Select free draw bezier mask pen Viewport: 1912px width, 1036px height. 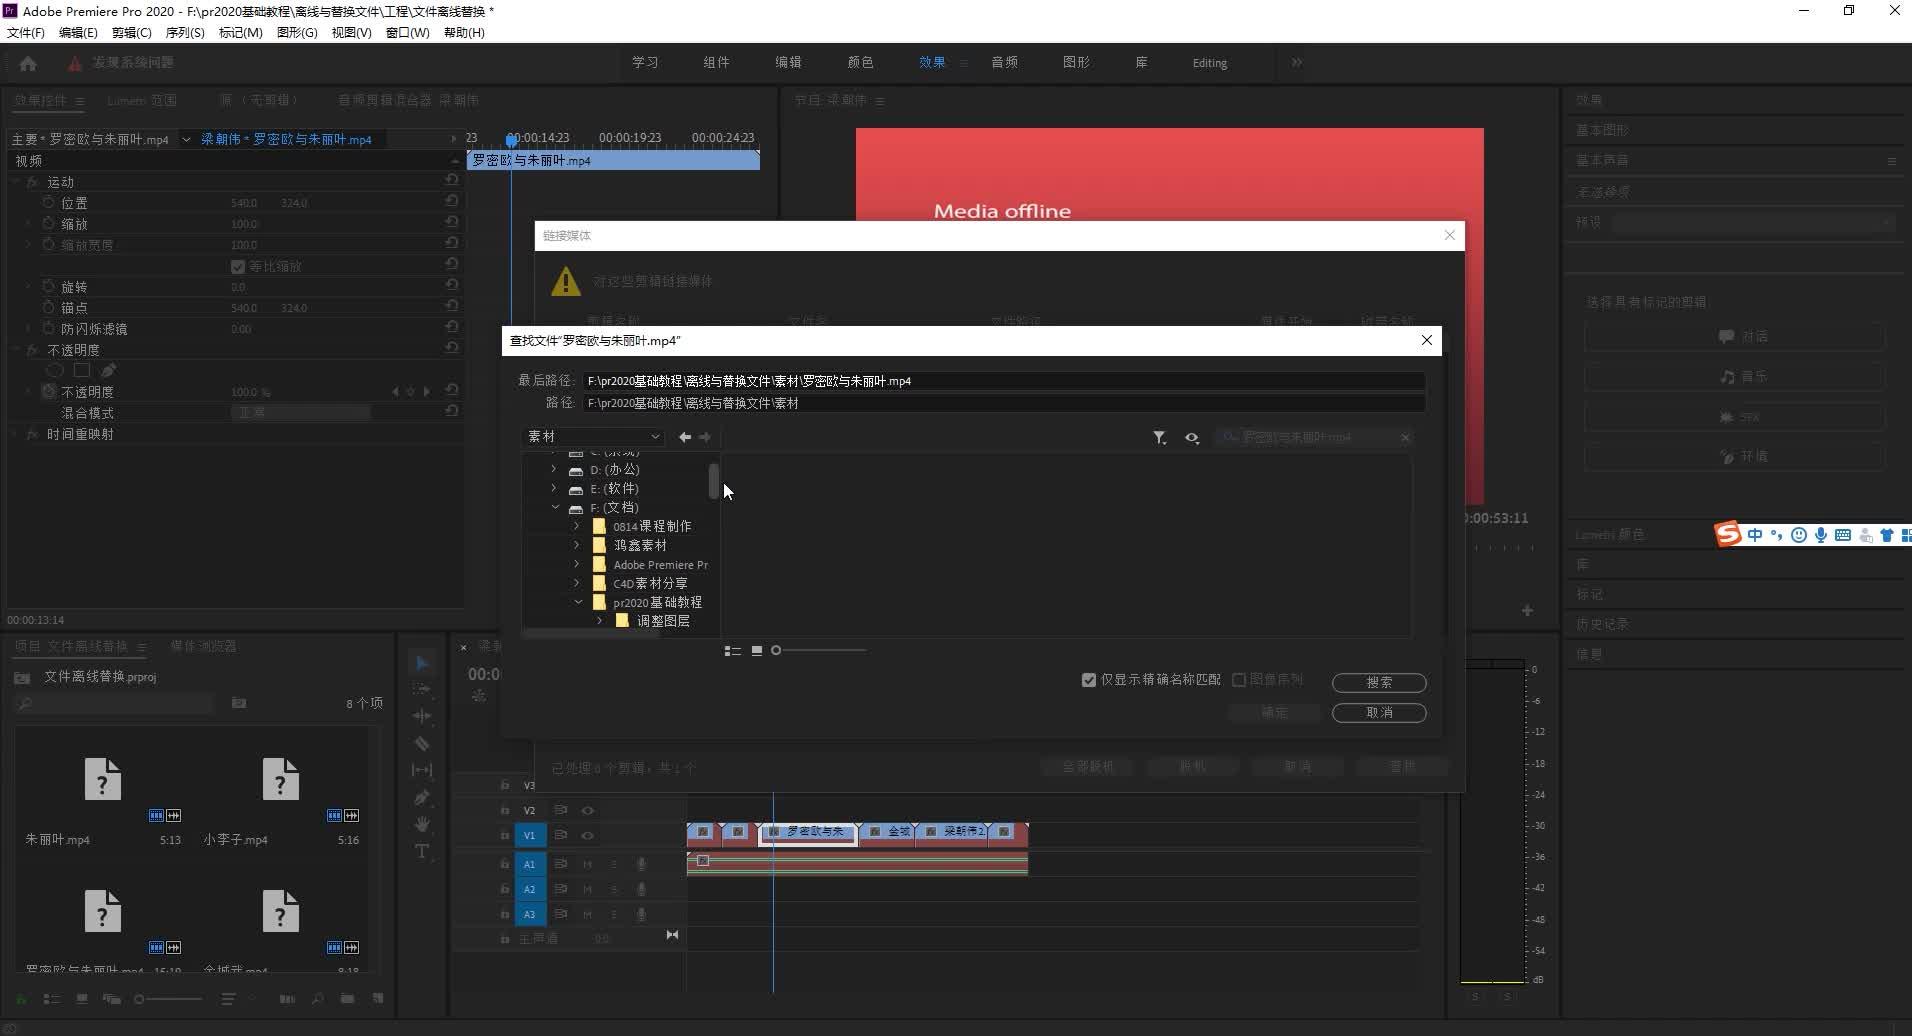[108, 370]
